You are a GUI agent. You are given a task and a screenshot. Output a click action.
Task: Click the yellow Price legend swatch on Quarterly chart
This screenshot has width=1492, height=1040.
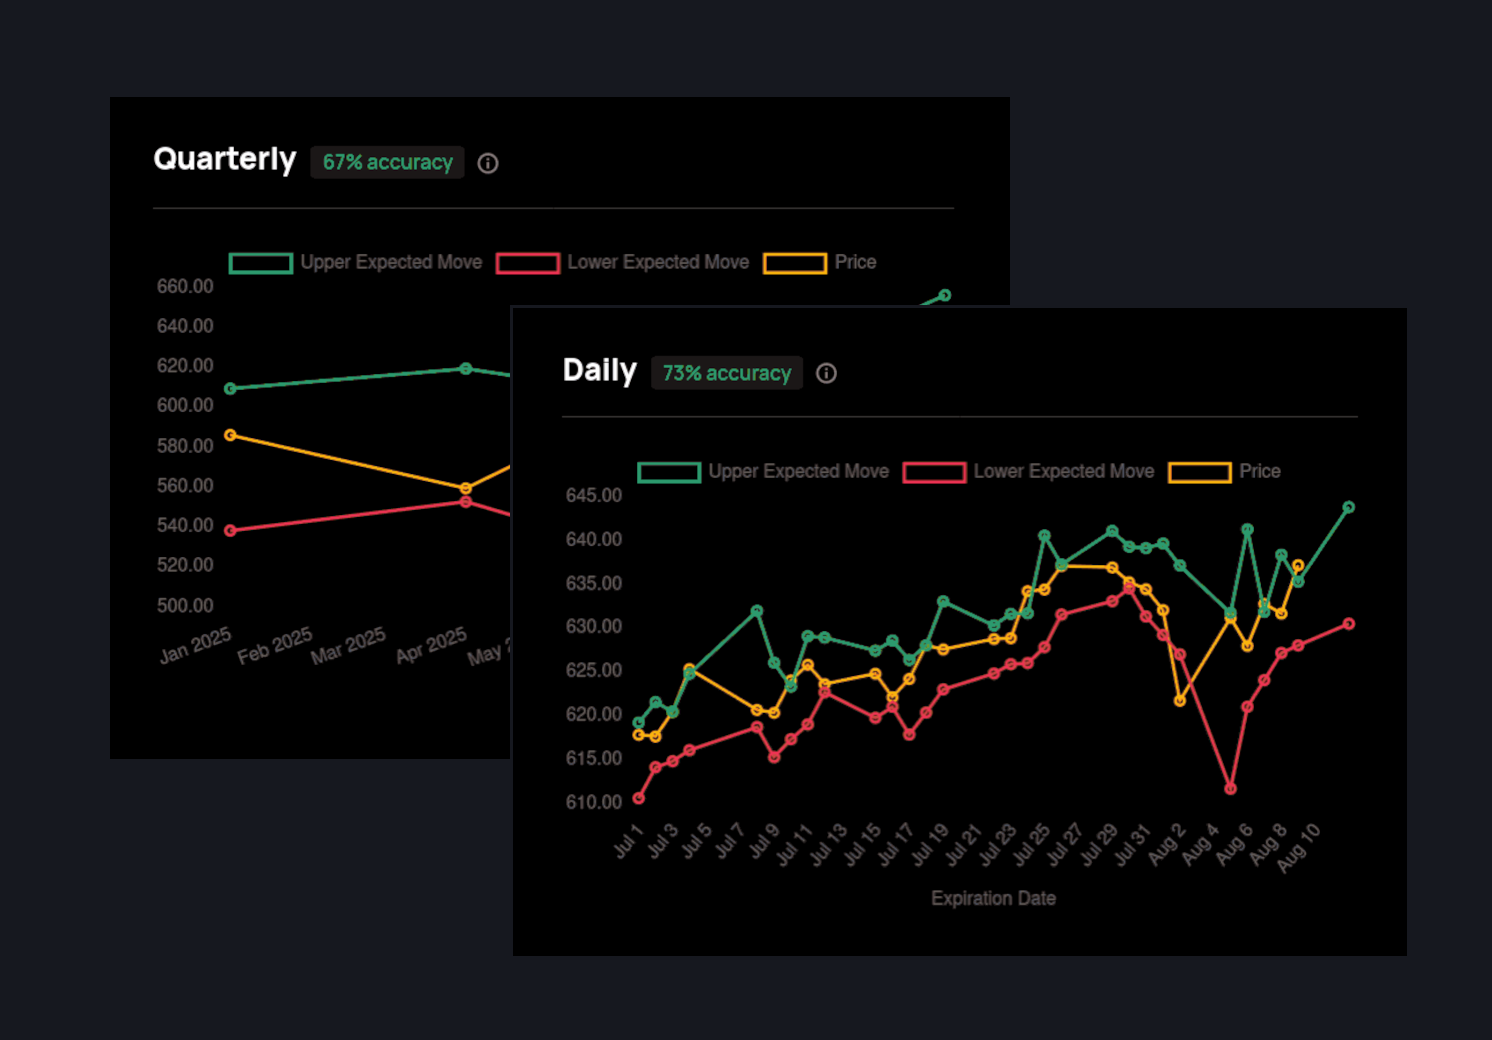795,262
